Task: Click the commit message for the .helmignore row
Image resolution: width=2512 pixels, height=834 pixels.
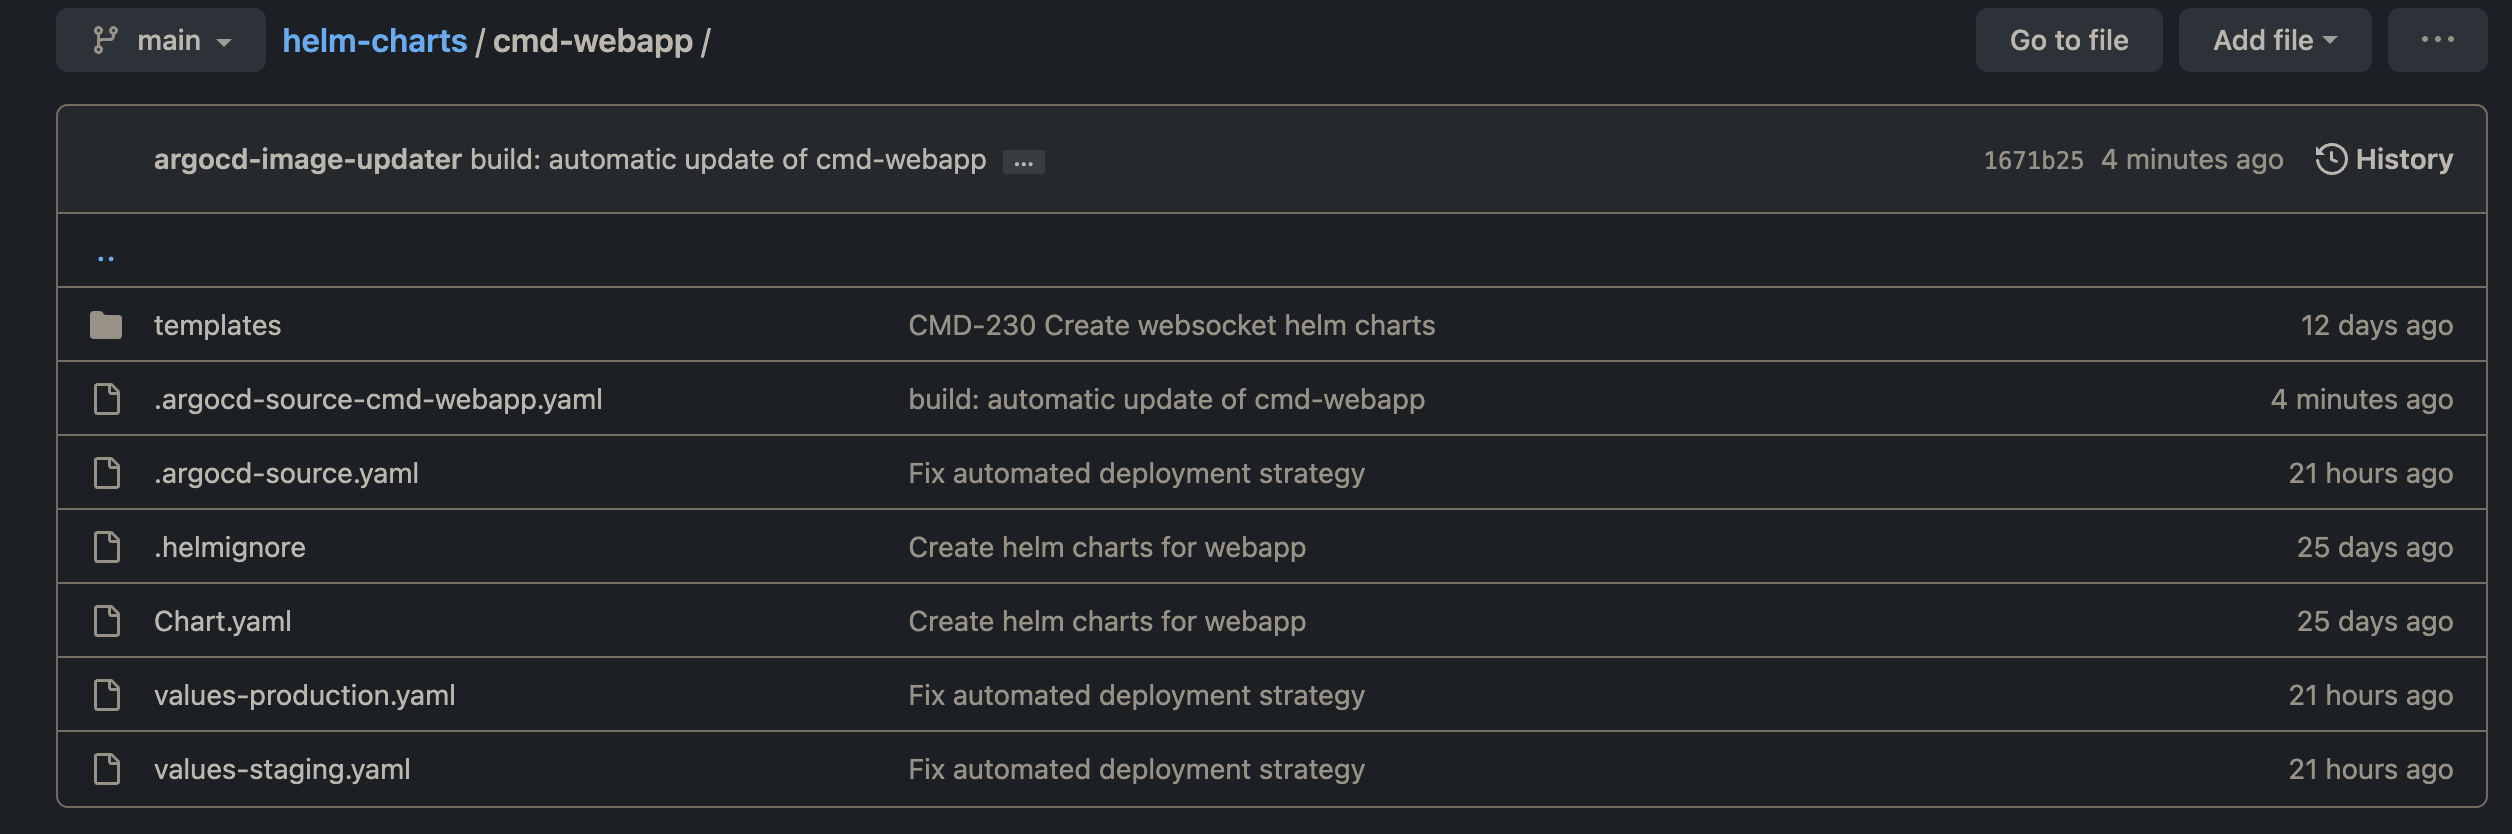Action: [1106, 546]
